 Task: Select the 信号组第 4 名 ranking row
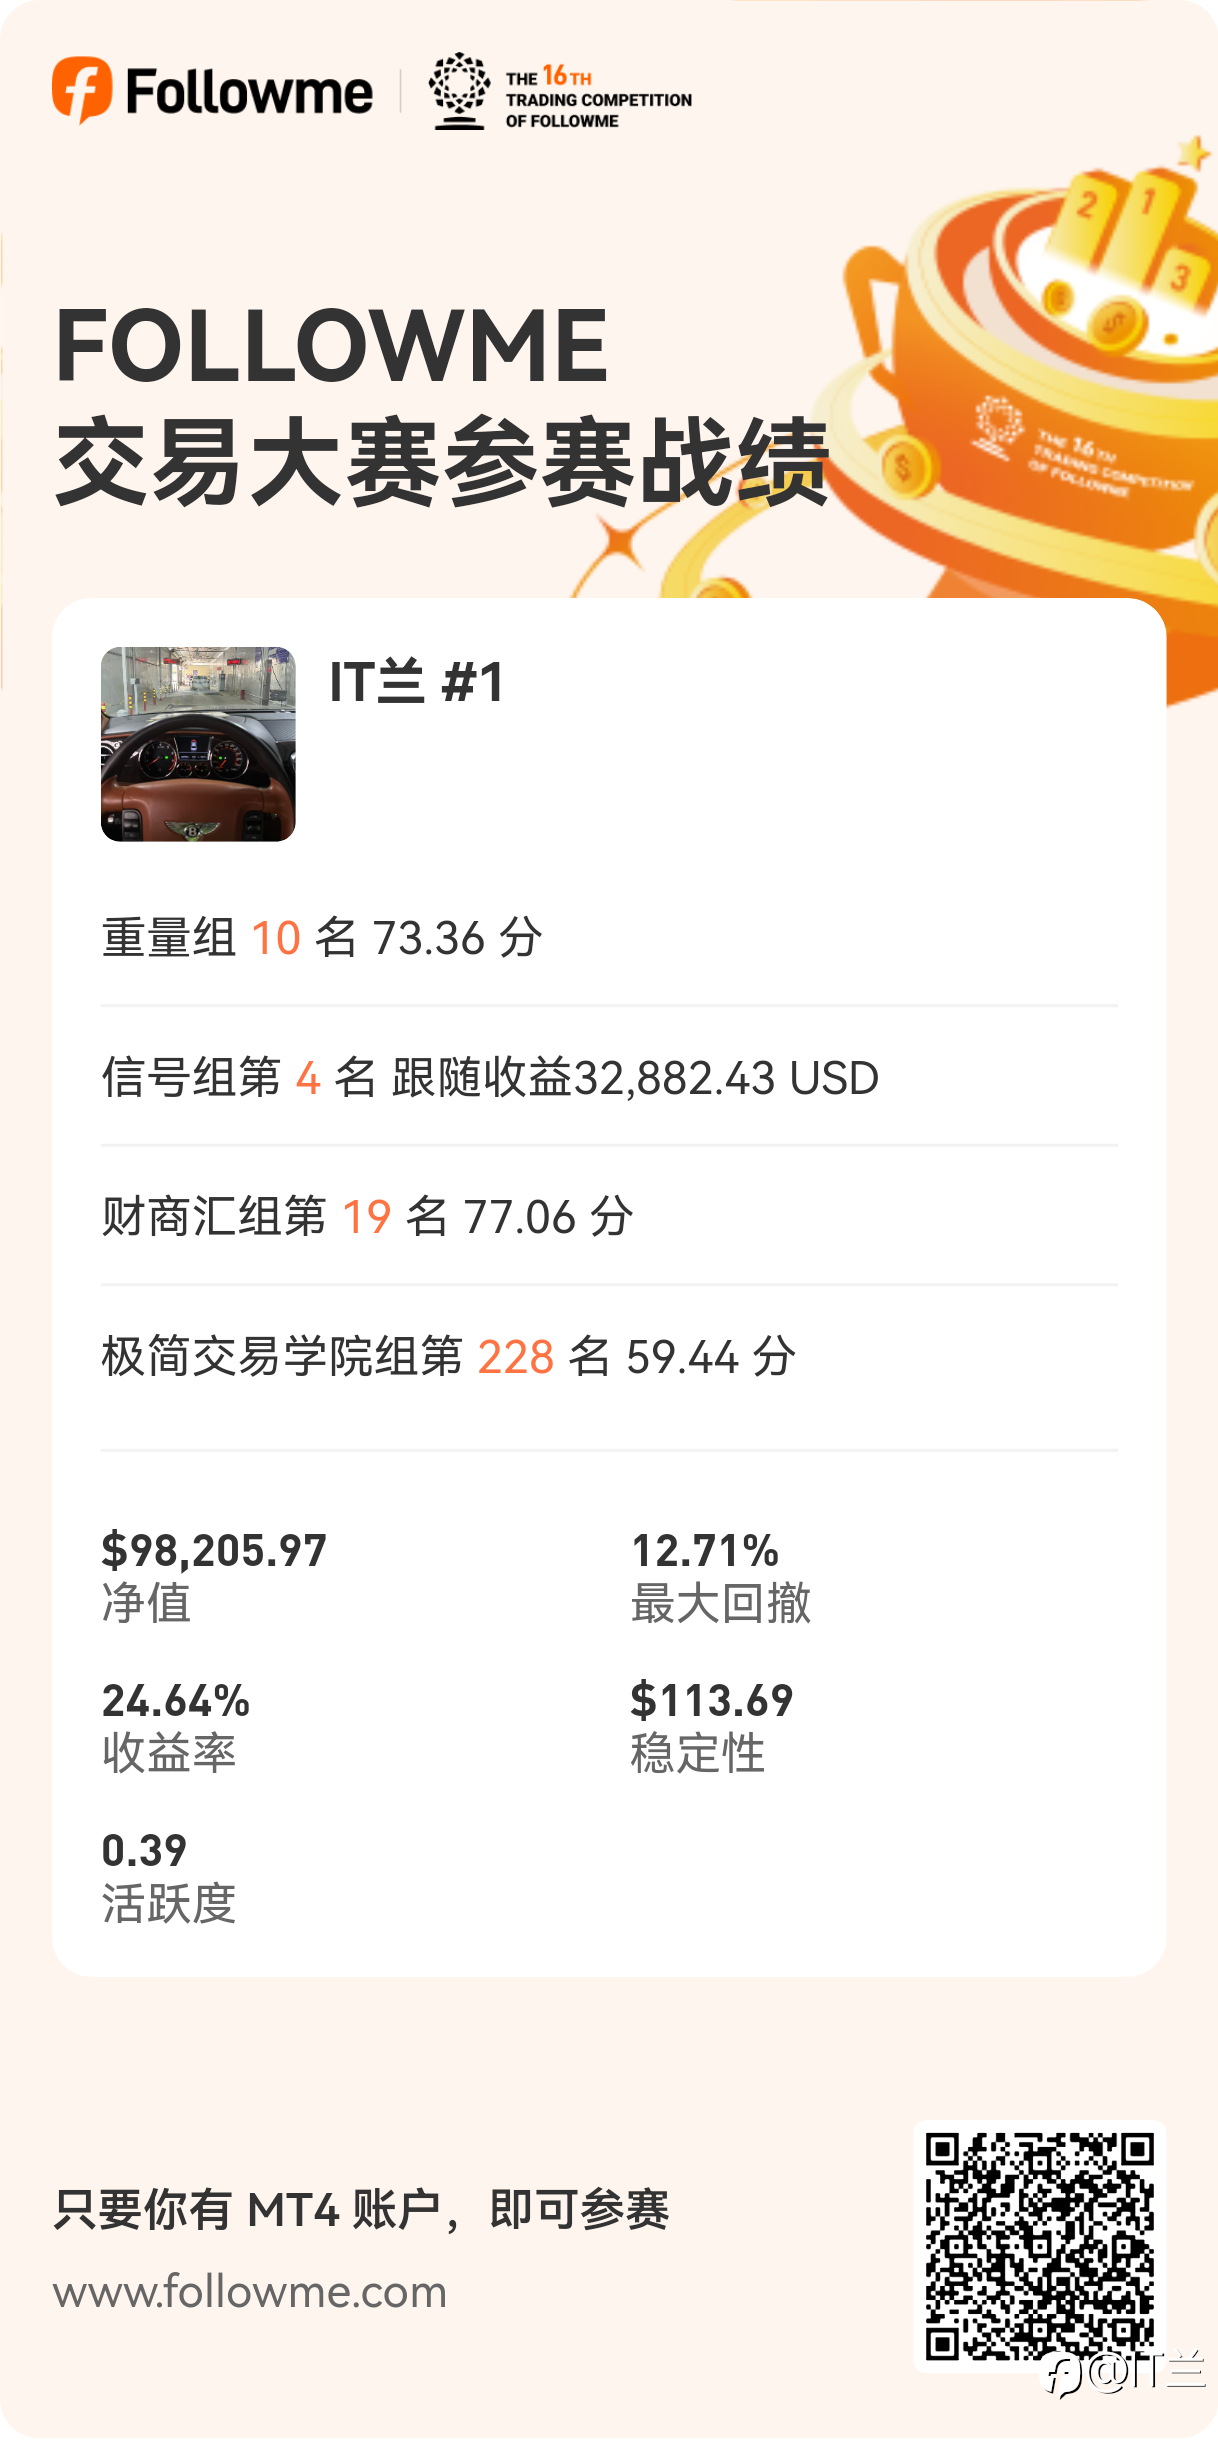click(x=609, y=1078)
